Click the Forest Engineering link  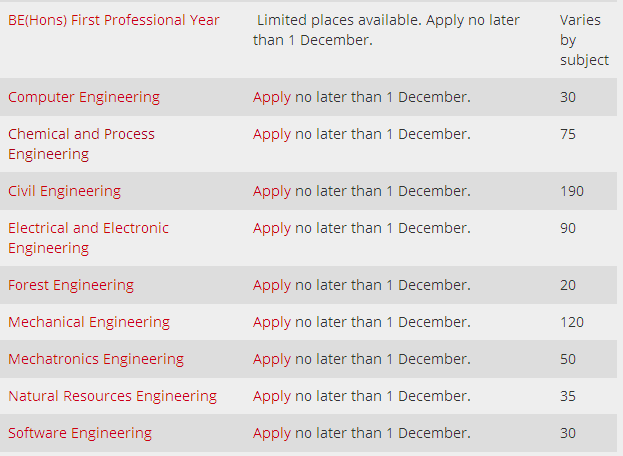71,285
